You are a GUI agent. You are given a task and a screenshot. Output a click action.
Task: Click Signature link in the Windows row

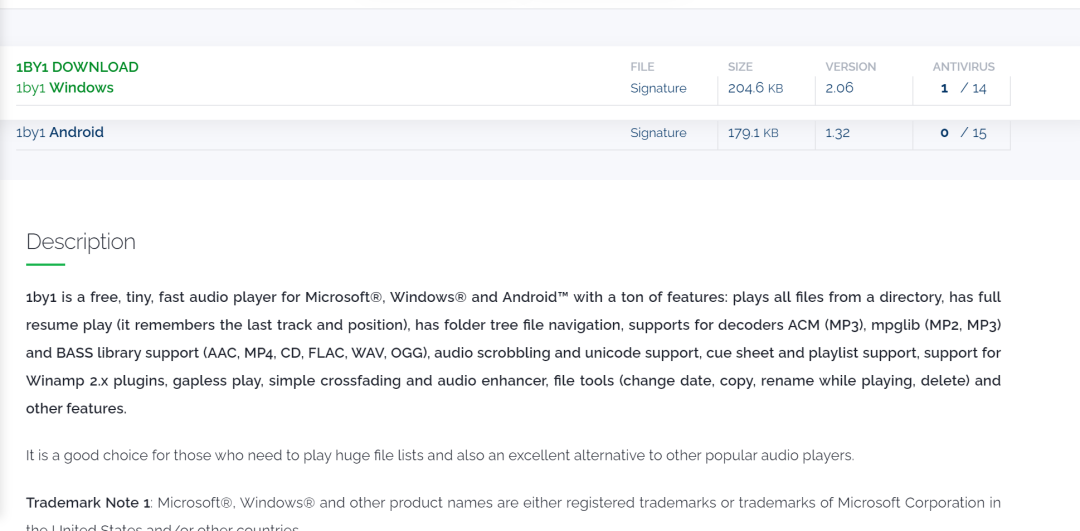pos(658,88)
